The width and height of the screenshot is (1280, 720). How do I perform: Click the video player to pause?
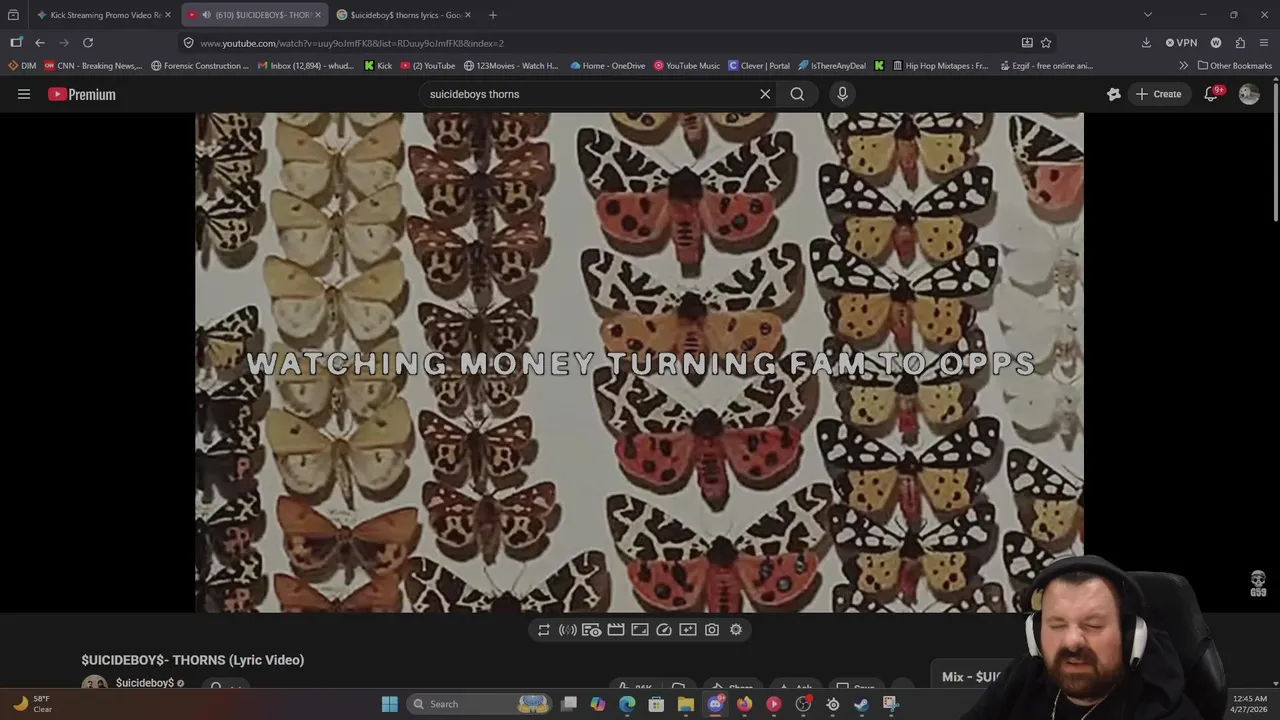click(x=639, y=362)
